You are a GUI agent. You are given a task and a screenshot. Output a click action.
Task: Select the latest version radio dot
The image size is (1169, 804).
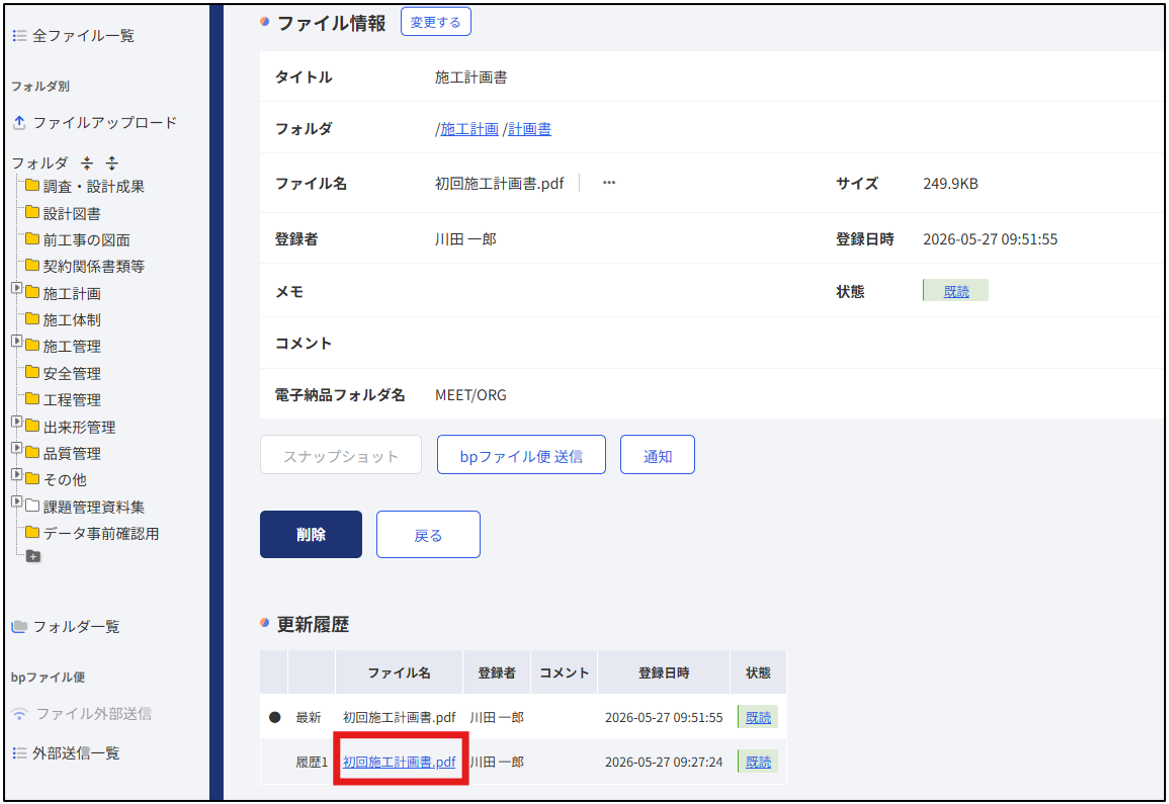274,717
